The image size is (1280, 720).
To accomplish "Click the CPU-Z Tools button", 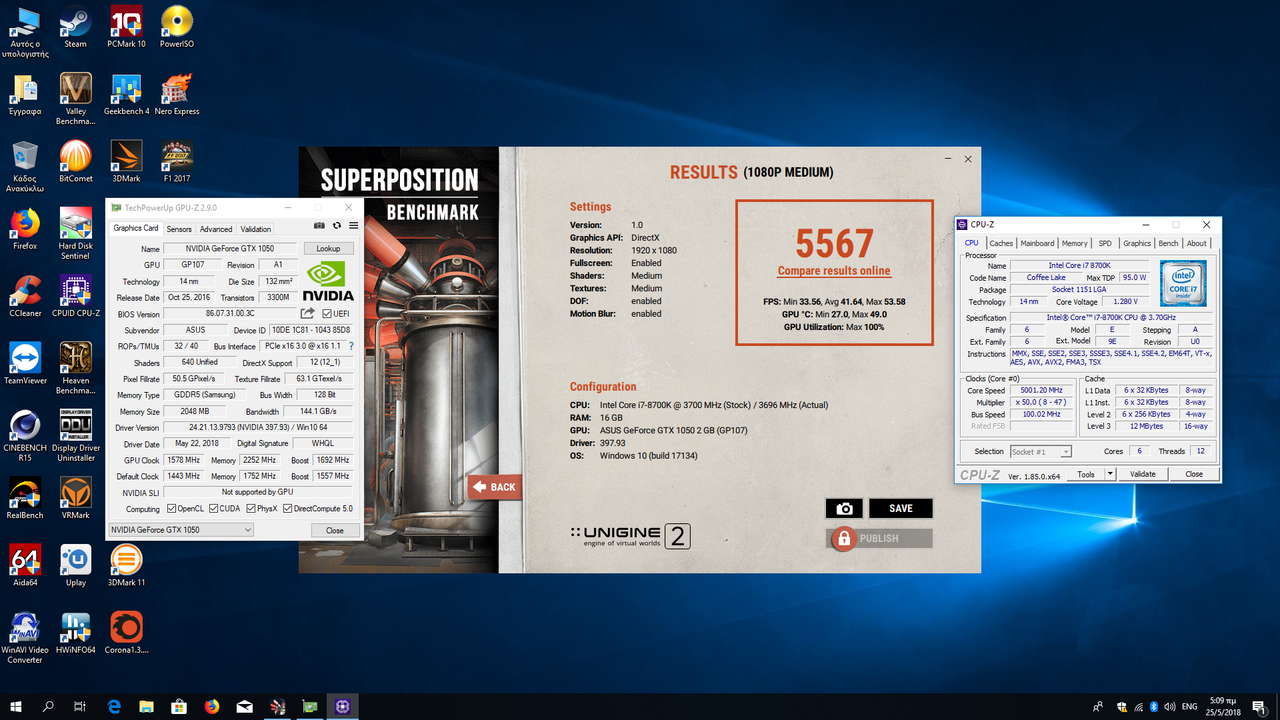I will click(x=1086, y=475).
